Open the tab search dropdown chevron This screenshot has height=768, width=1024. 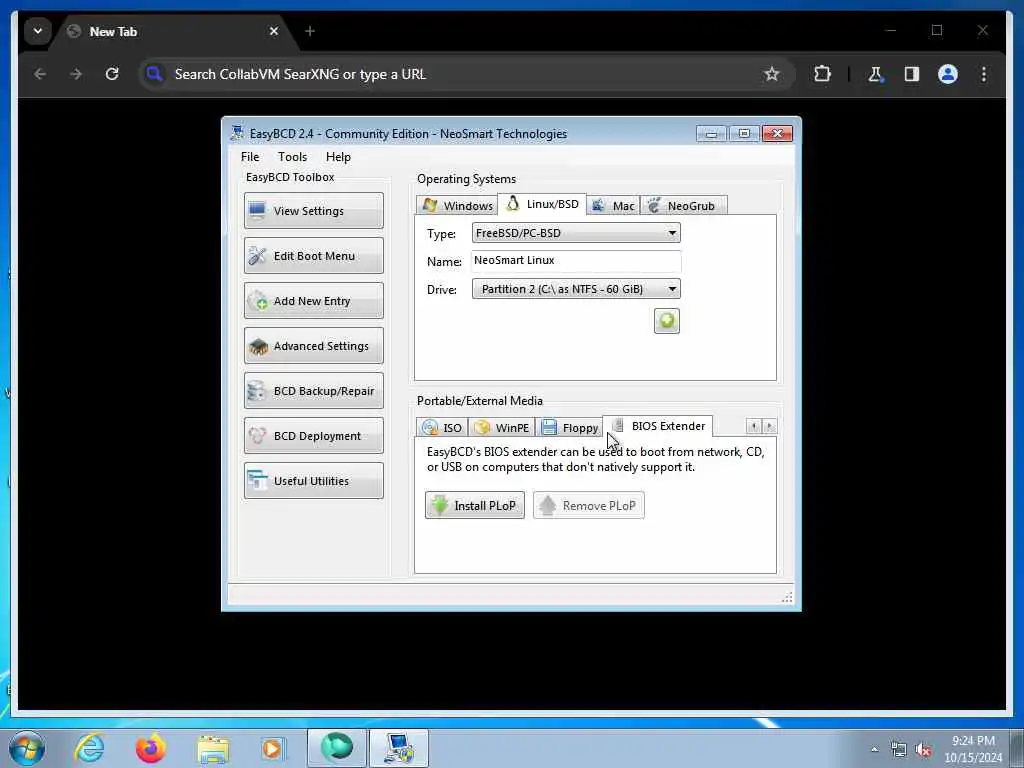tap(38, 31)
